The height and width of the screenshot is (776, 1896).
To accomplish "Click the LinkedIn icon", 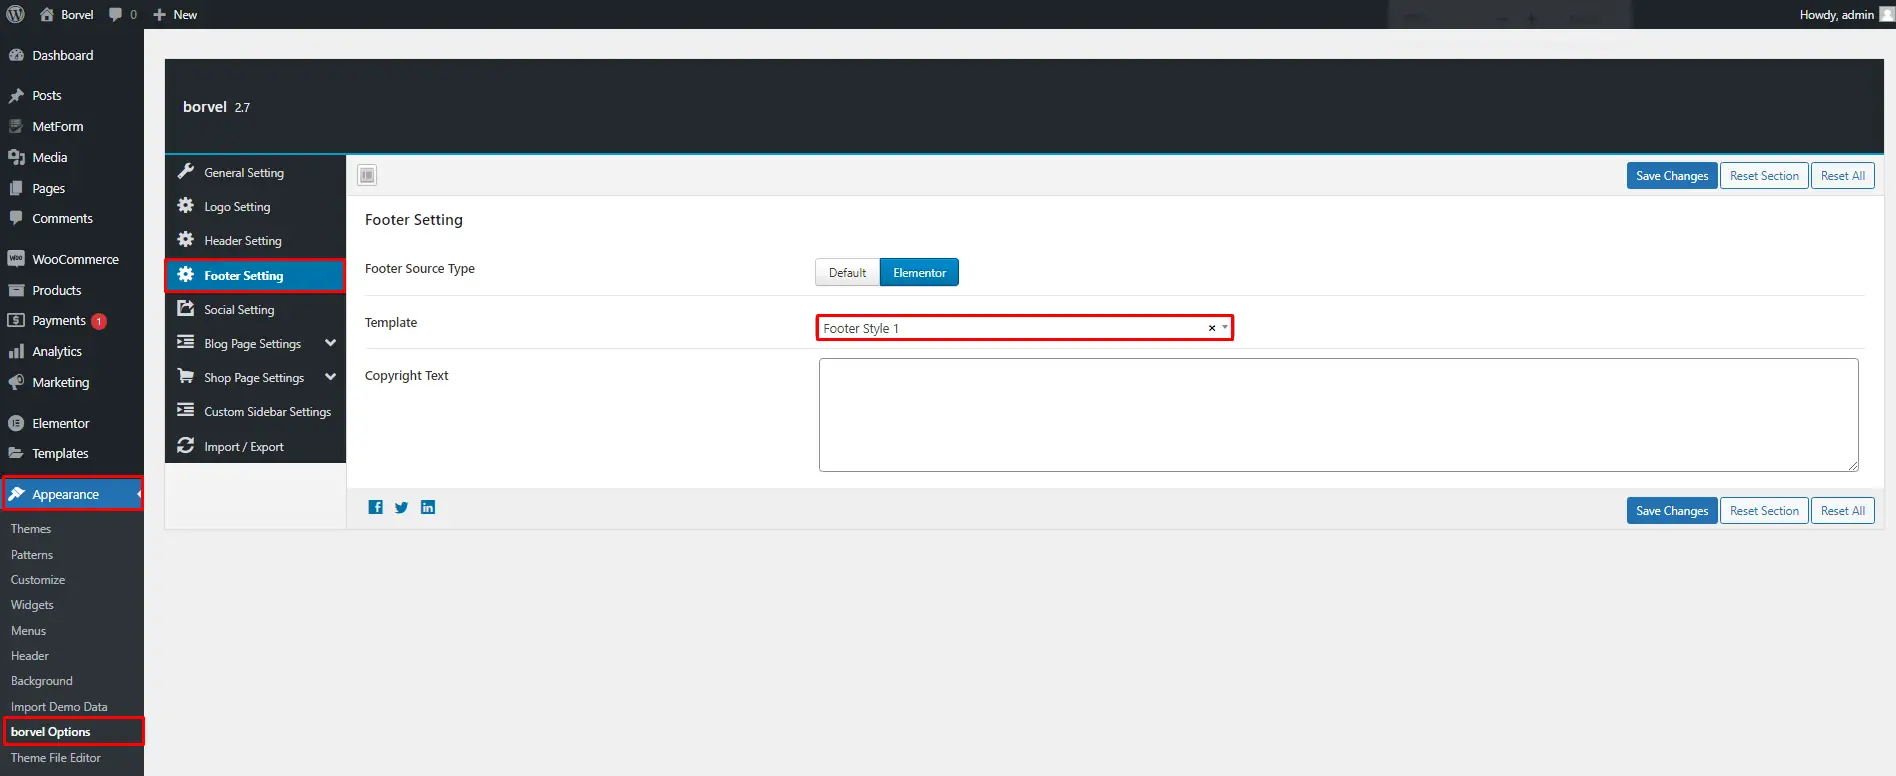I will [428, 507].
